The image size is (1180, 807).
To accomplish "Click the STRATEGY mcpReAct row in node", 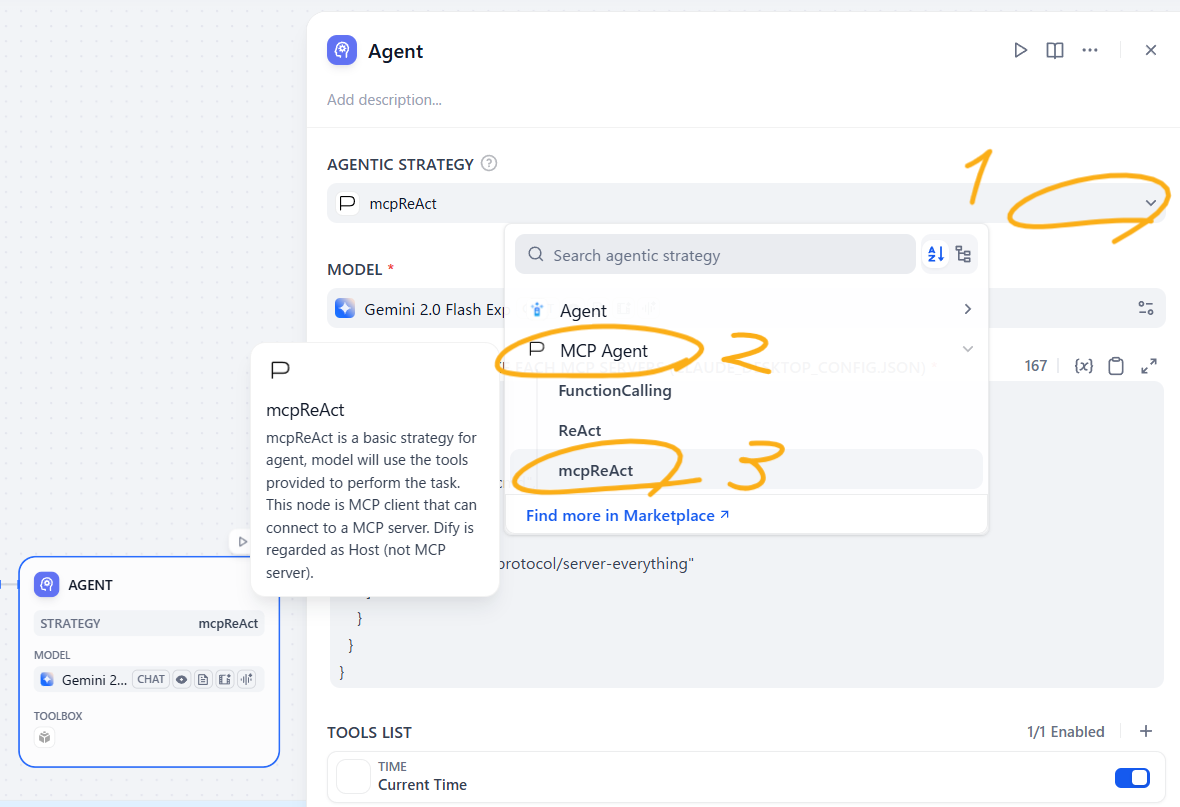I will click(x=149, y=623).
